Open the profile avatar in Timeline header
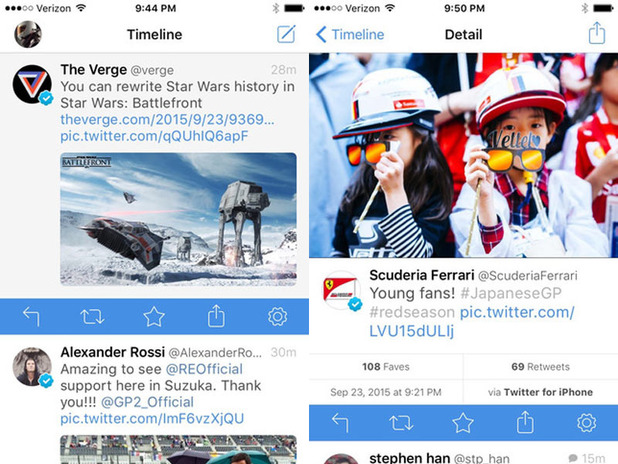Image resolution: width=618 pixels, height=464 pixels. tap(28, 34)
